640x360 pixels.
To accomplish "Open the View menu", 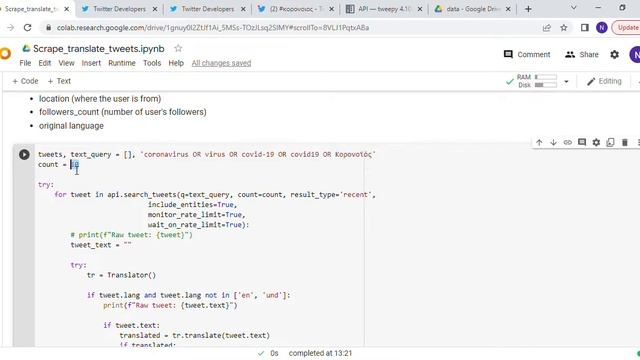I will click(x=66, y=63).
